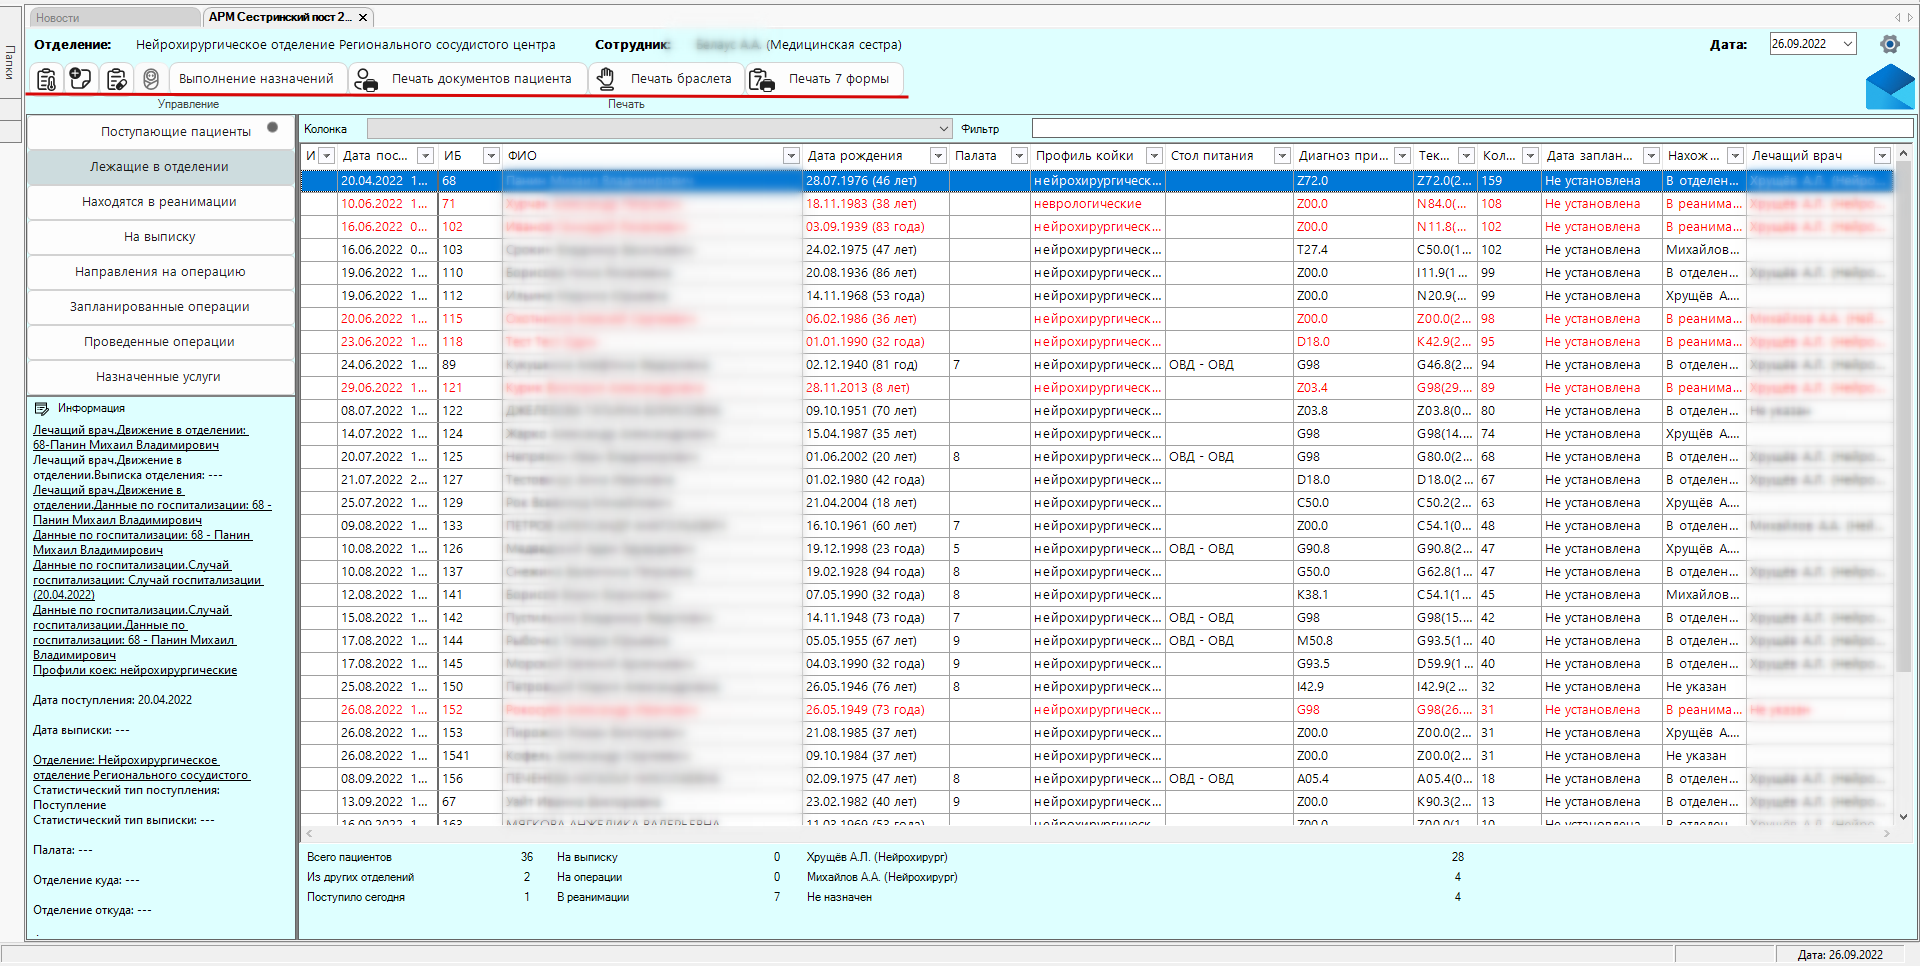Open Отделение: Нейрохирургическое отделение link
The width and height of the screenshot is (1920, 966).
(x=141, y=767)
